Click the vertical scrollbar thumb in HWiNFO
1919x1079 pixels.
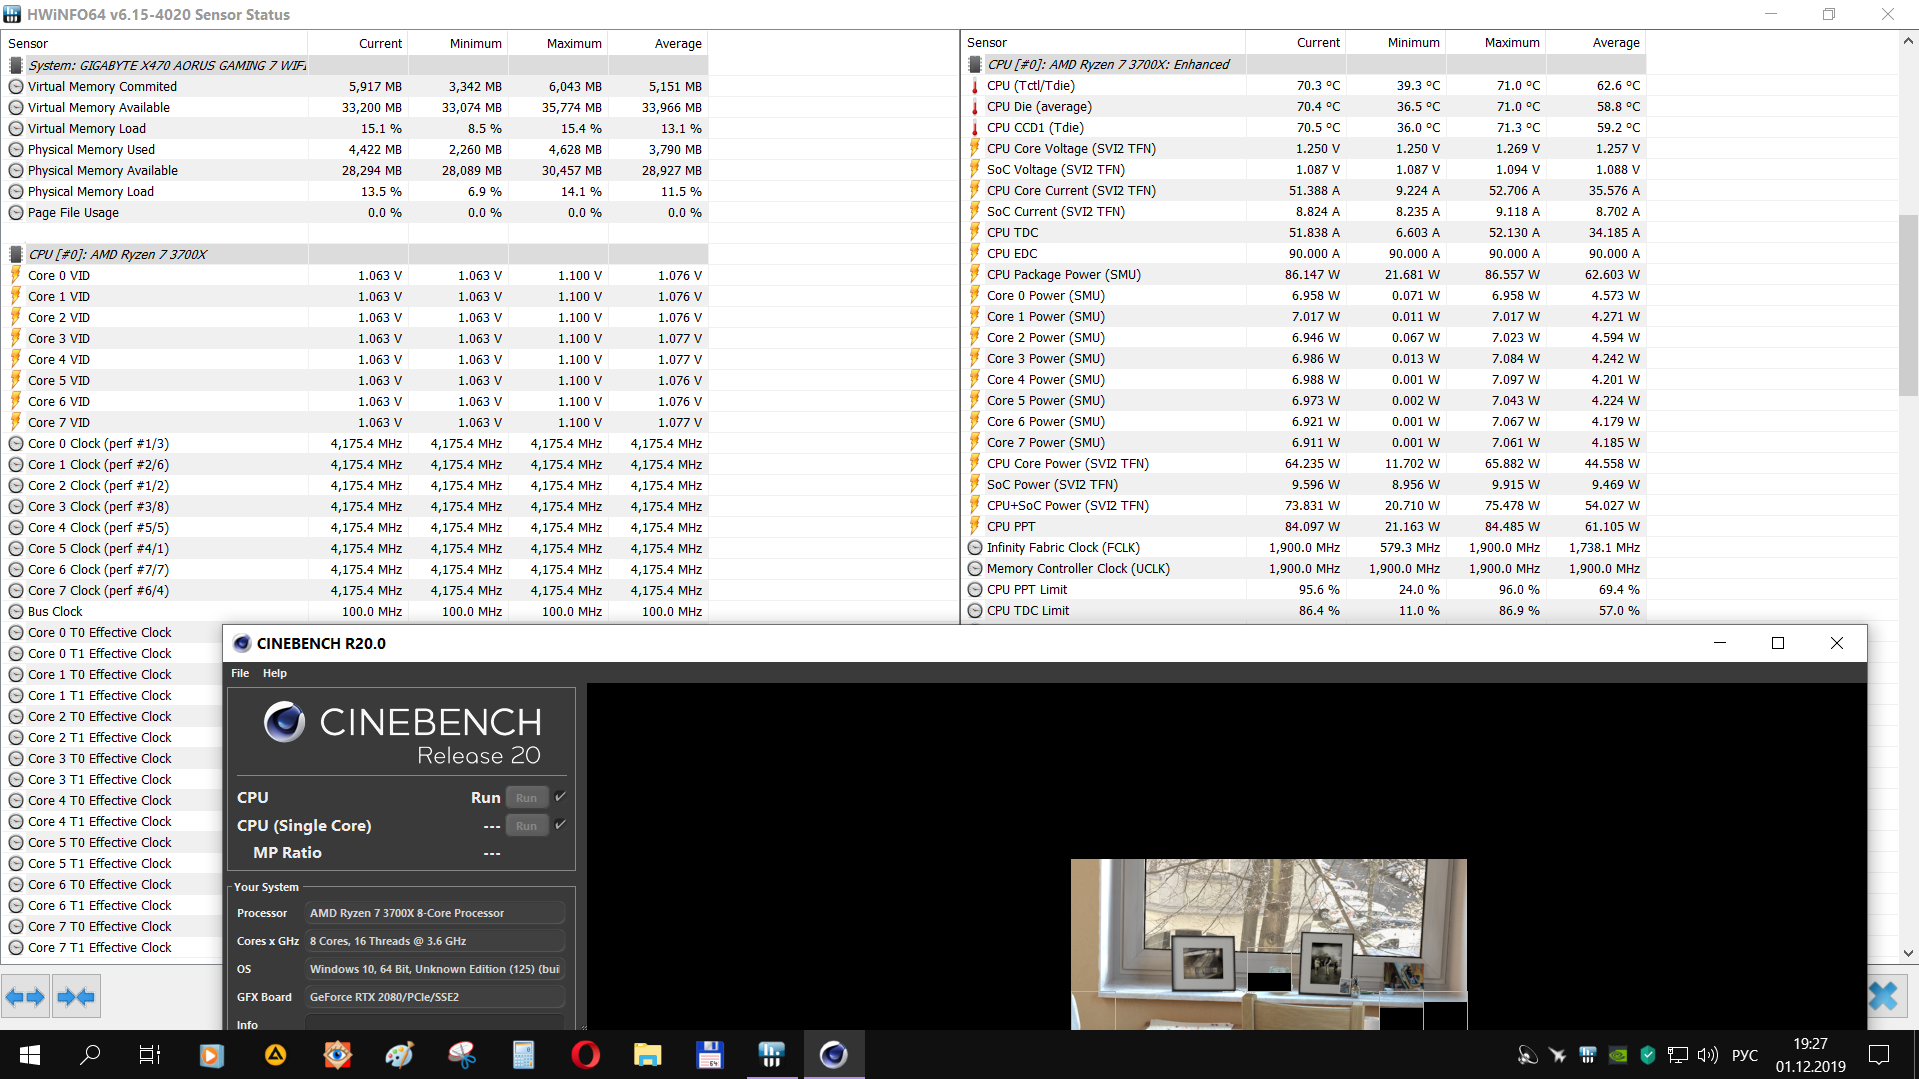coord(1908,305)
